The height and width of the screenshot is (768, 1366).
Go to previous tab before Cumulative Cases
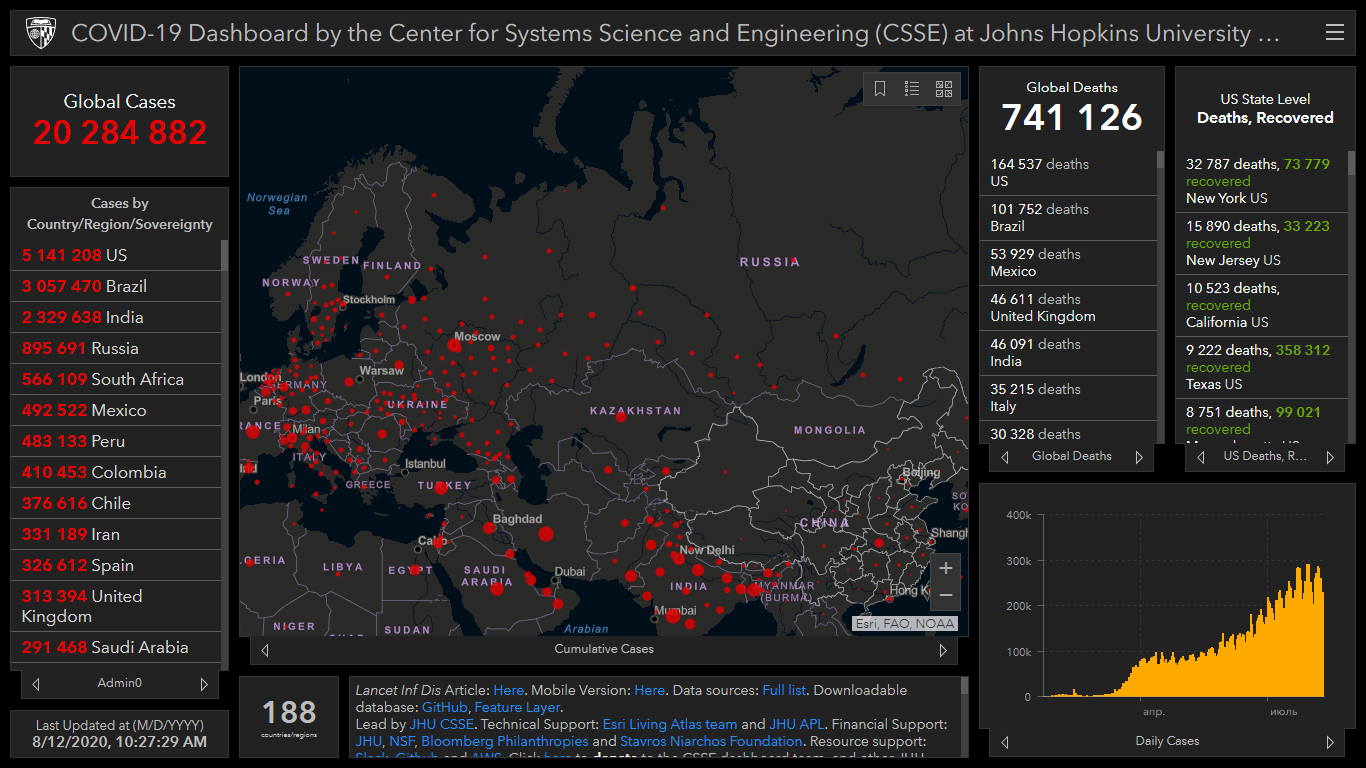[265, 650]
